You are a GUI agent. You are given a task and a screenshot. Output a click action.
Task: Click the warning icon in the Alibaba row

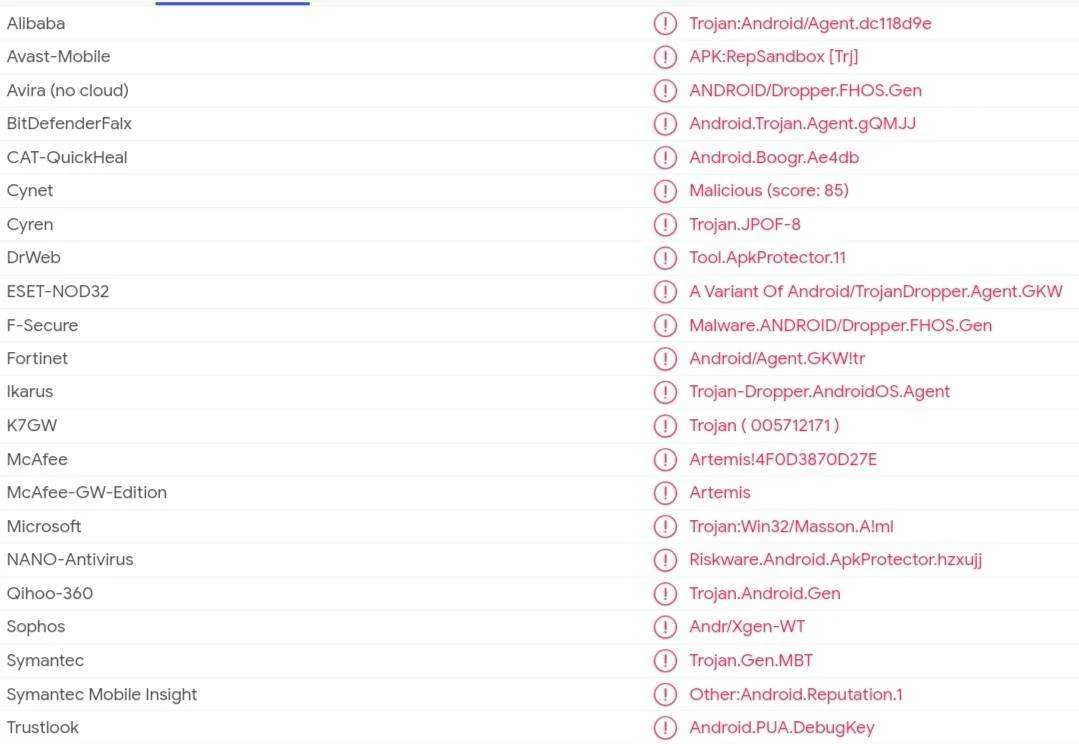pyautogui.click(x=665, y=23)
